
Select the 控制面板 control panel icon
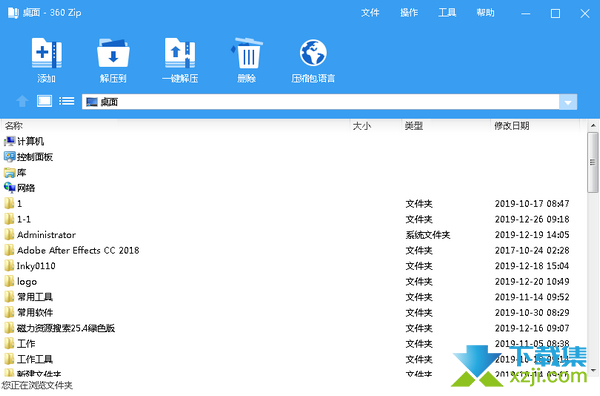click(x=9, y=157)
